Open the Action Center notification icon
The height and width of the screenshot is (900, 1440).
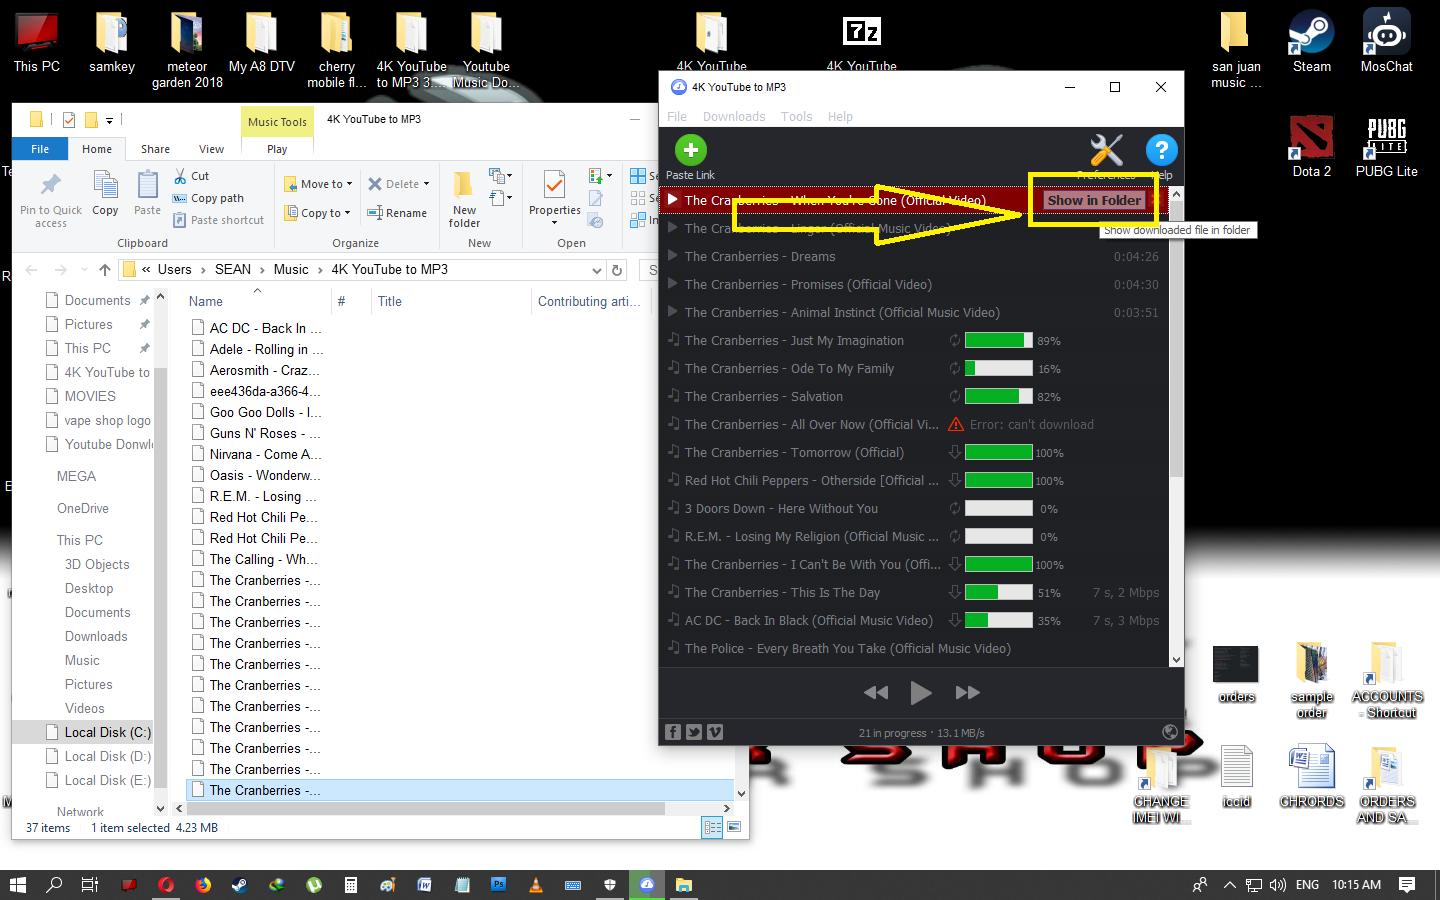1407,885
